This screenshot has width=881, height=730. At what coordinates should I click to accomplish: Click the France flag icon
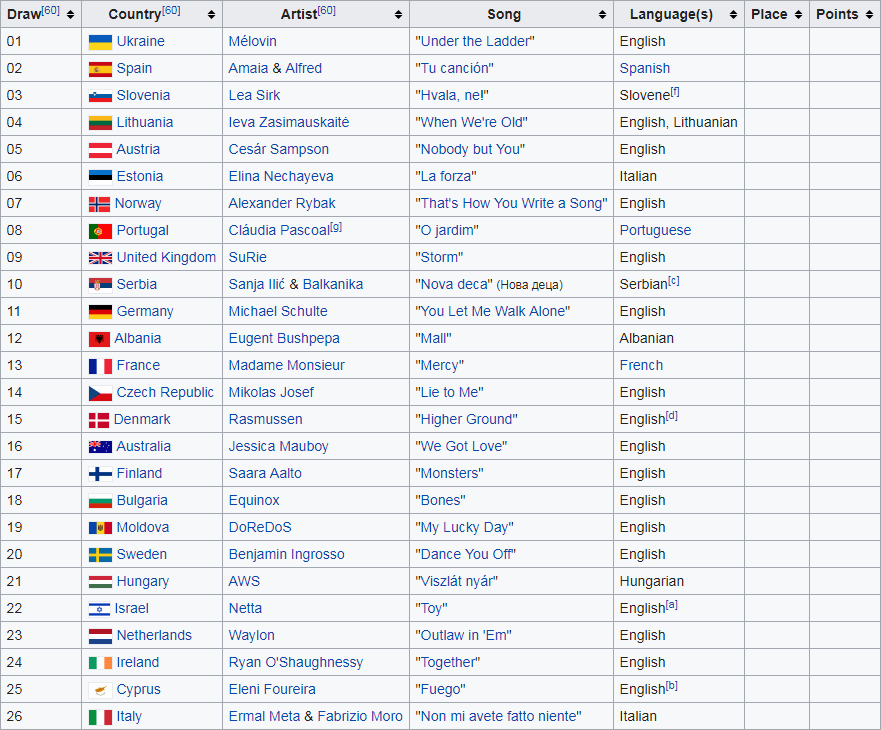pos(100,366)
